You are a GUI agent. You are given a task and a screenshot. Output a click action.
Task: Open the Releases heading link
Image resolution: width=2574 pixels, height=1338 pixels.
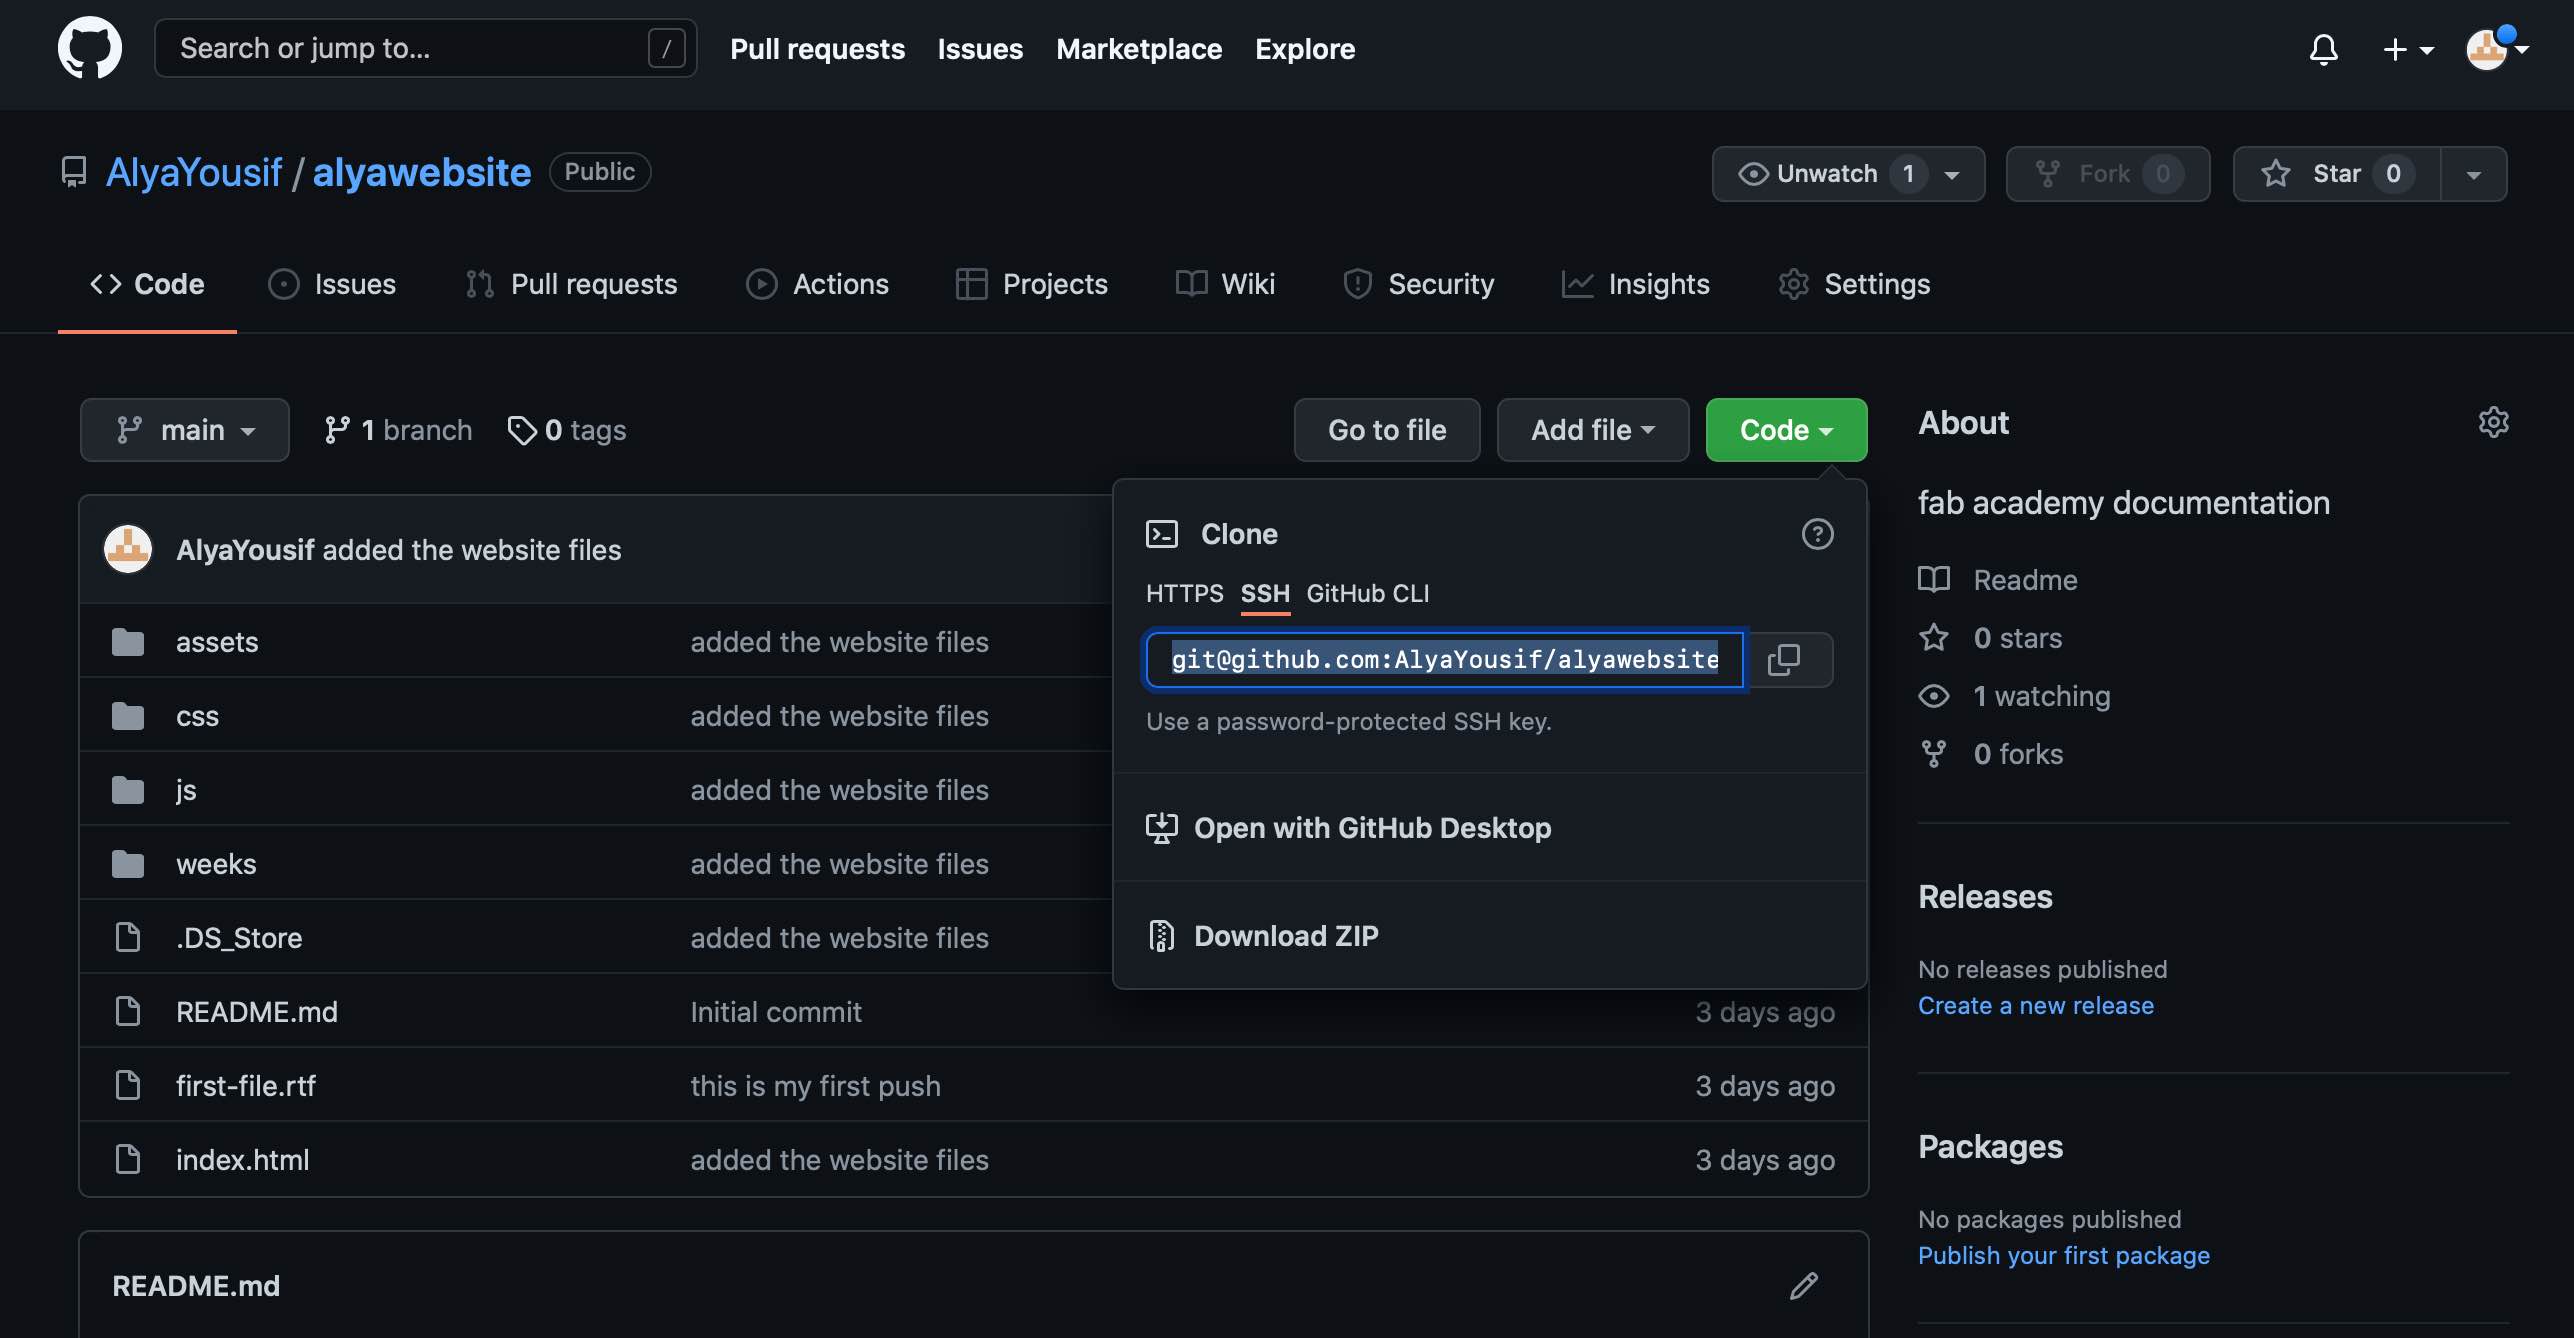pyautogui.click(x=1985, y=897)
